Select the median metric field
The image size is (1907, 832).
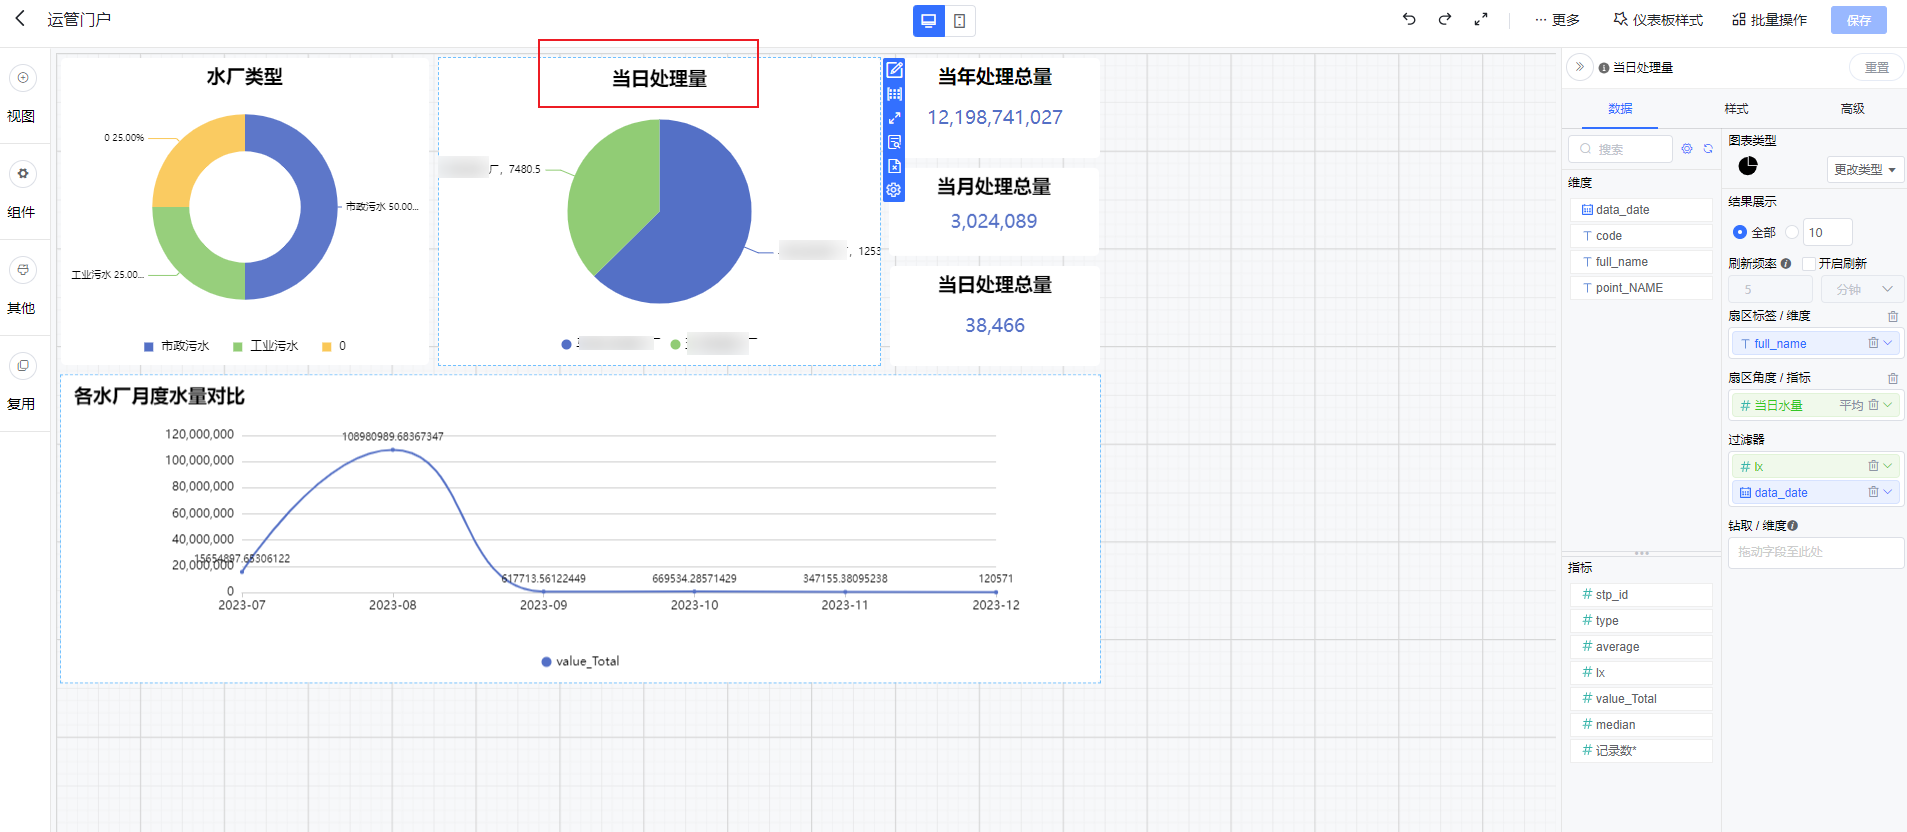point(1641,725)
